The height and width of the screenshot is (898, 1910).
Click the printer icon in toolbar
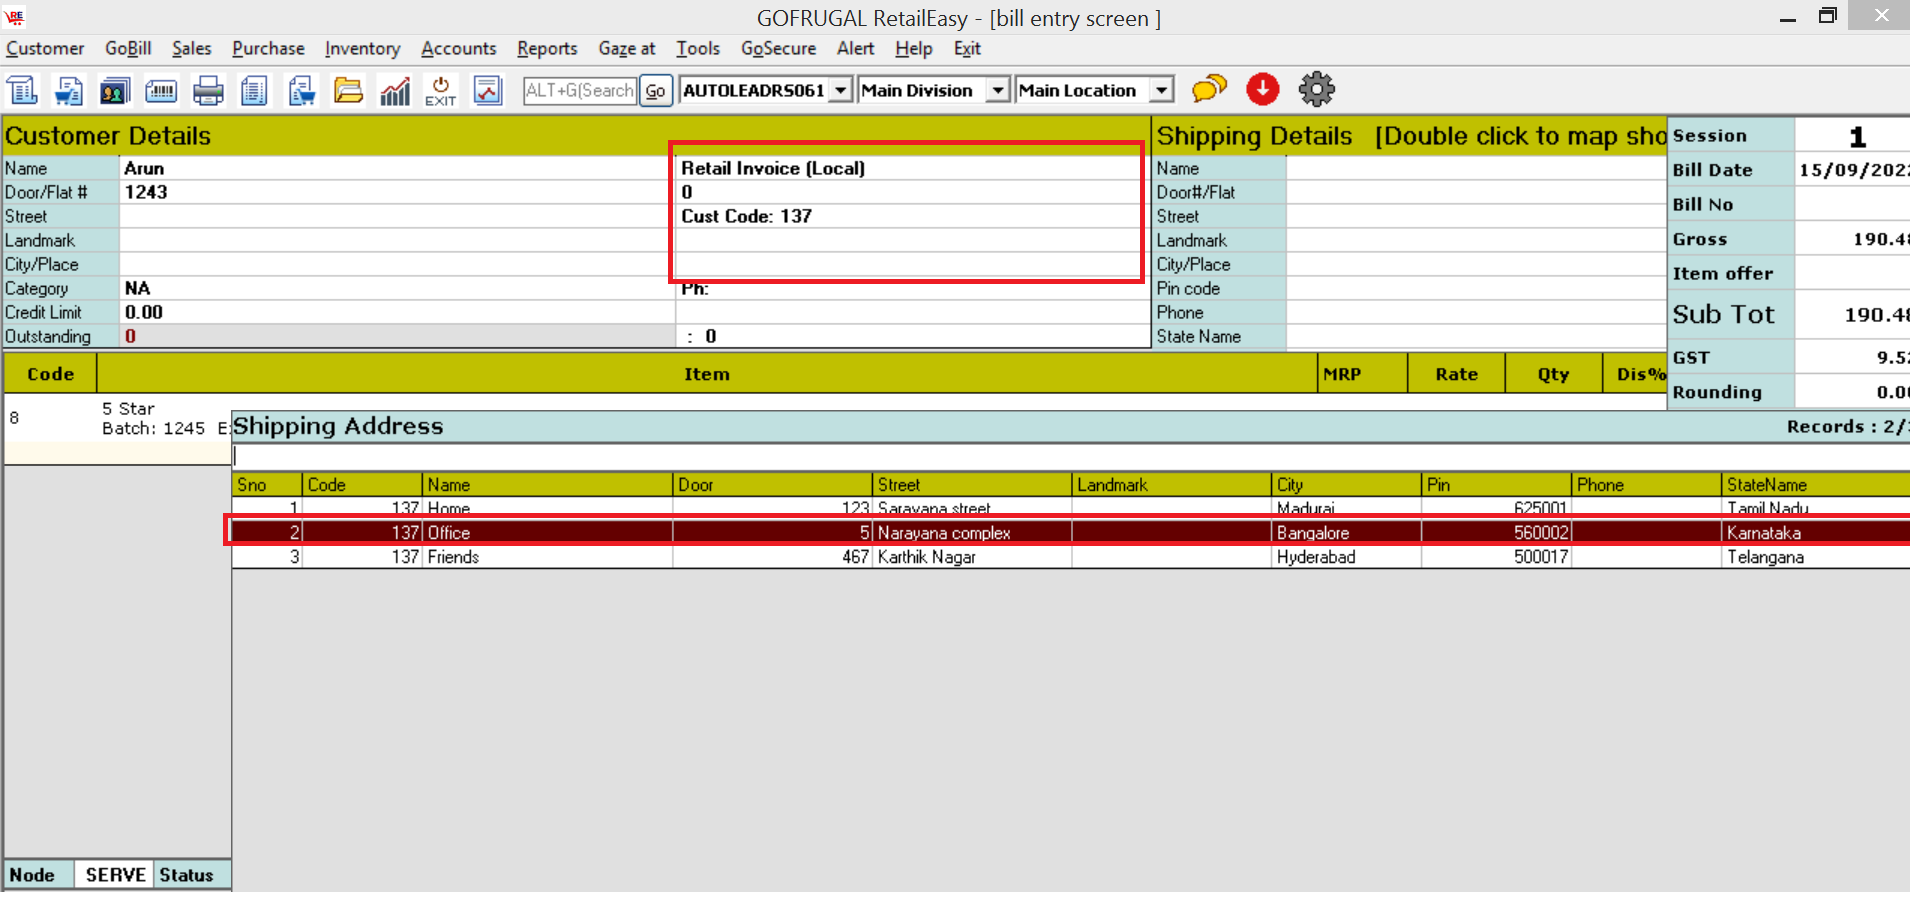point(208,90)
